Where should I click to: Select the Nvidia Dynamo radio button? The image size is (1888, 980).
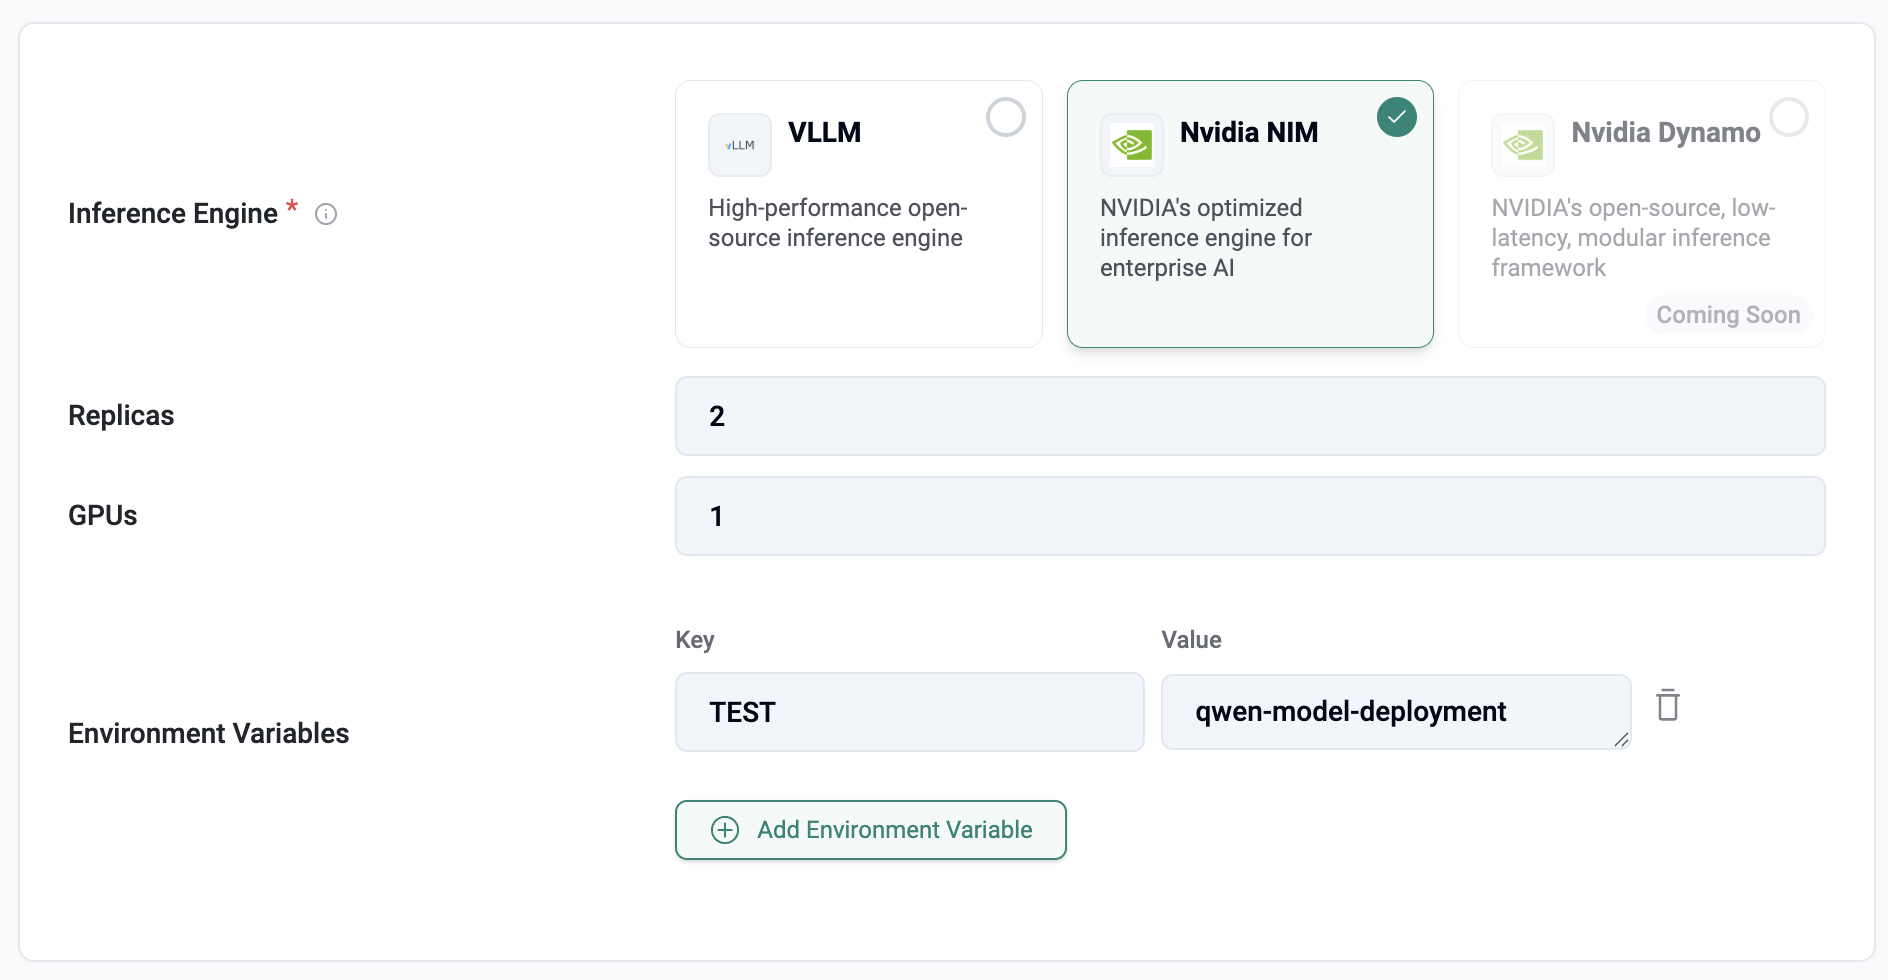click(1788, 117)
